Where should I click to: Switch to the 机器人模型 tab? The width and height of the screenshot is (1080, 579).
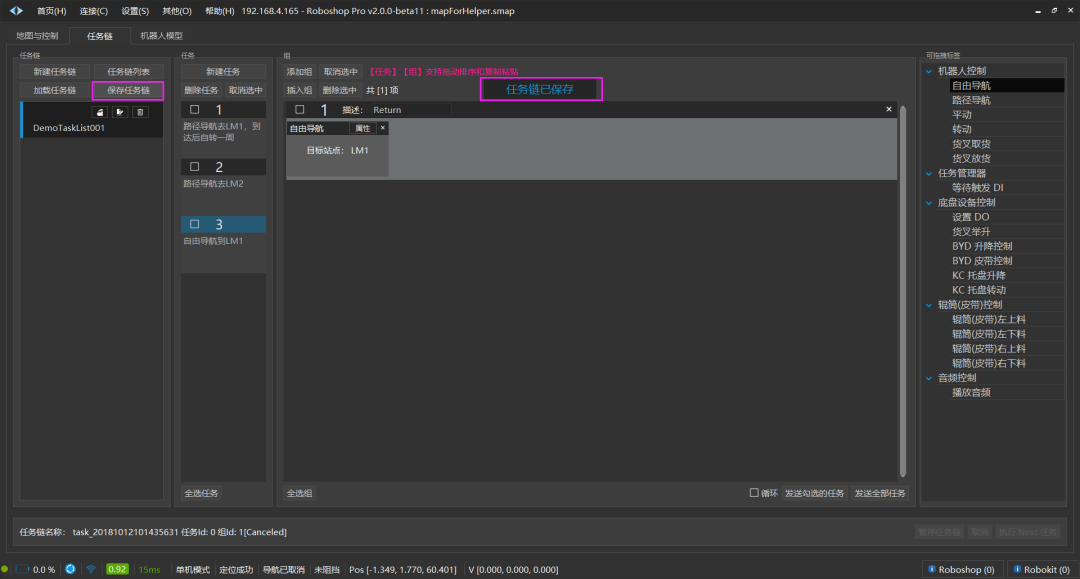point(162,36)
